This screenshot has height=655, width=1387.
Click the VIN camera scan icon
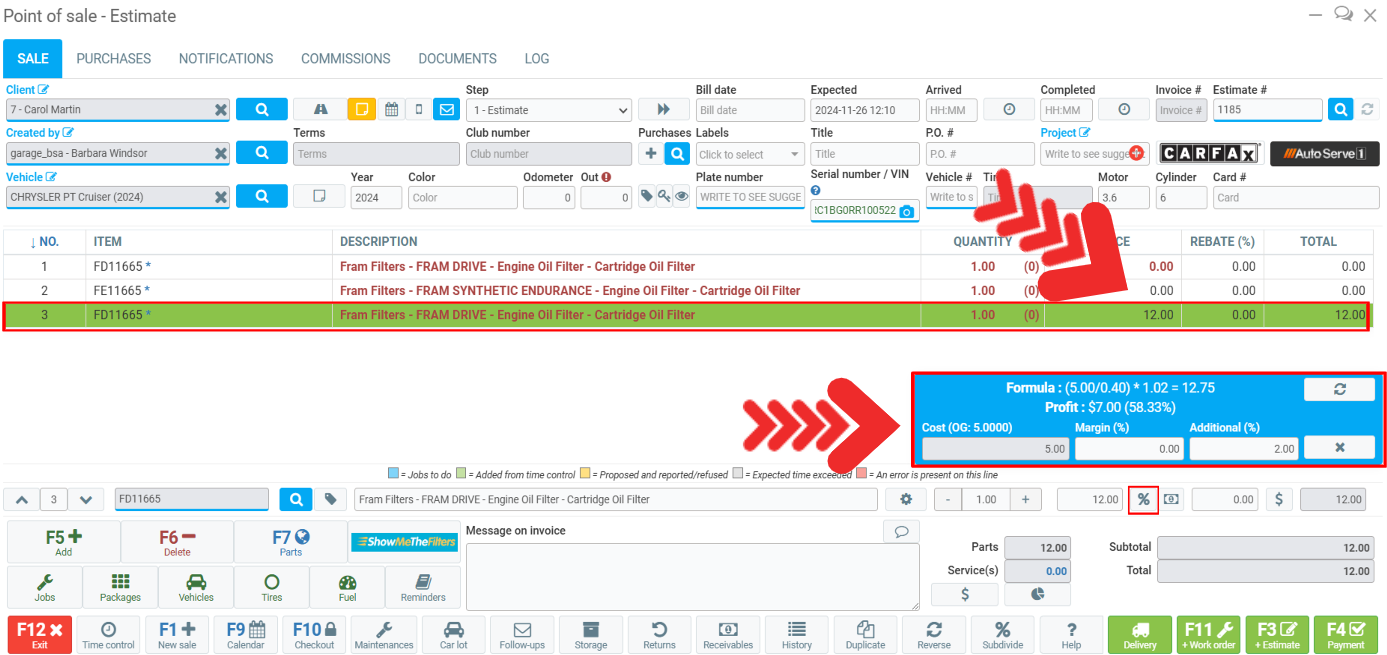[906, 211]
